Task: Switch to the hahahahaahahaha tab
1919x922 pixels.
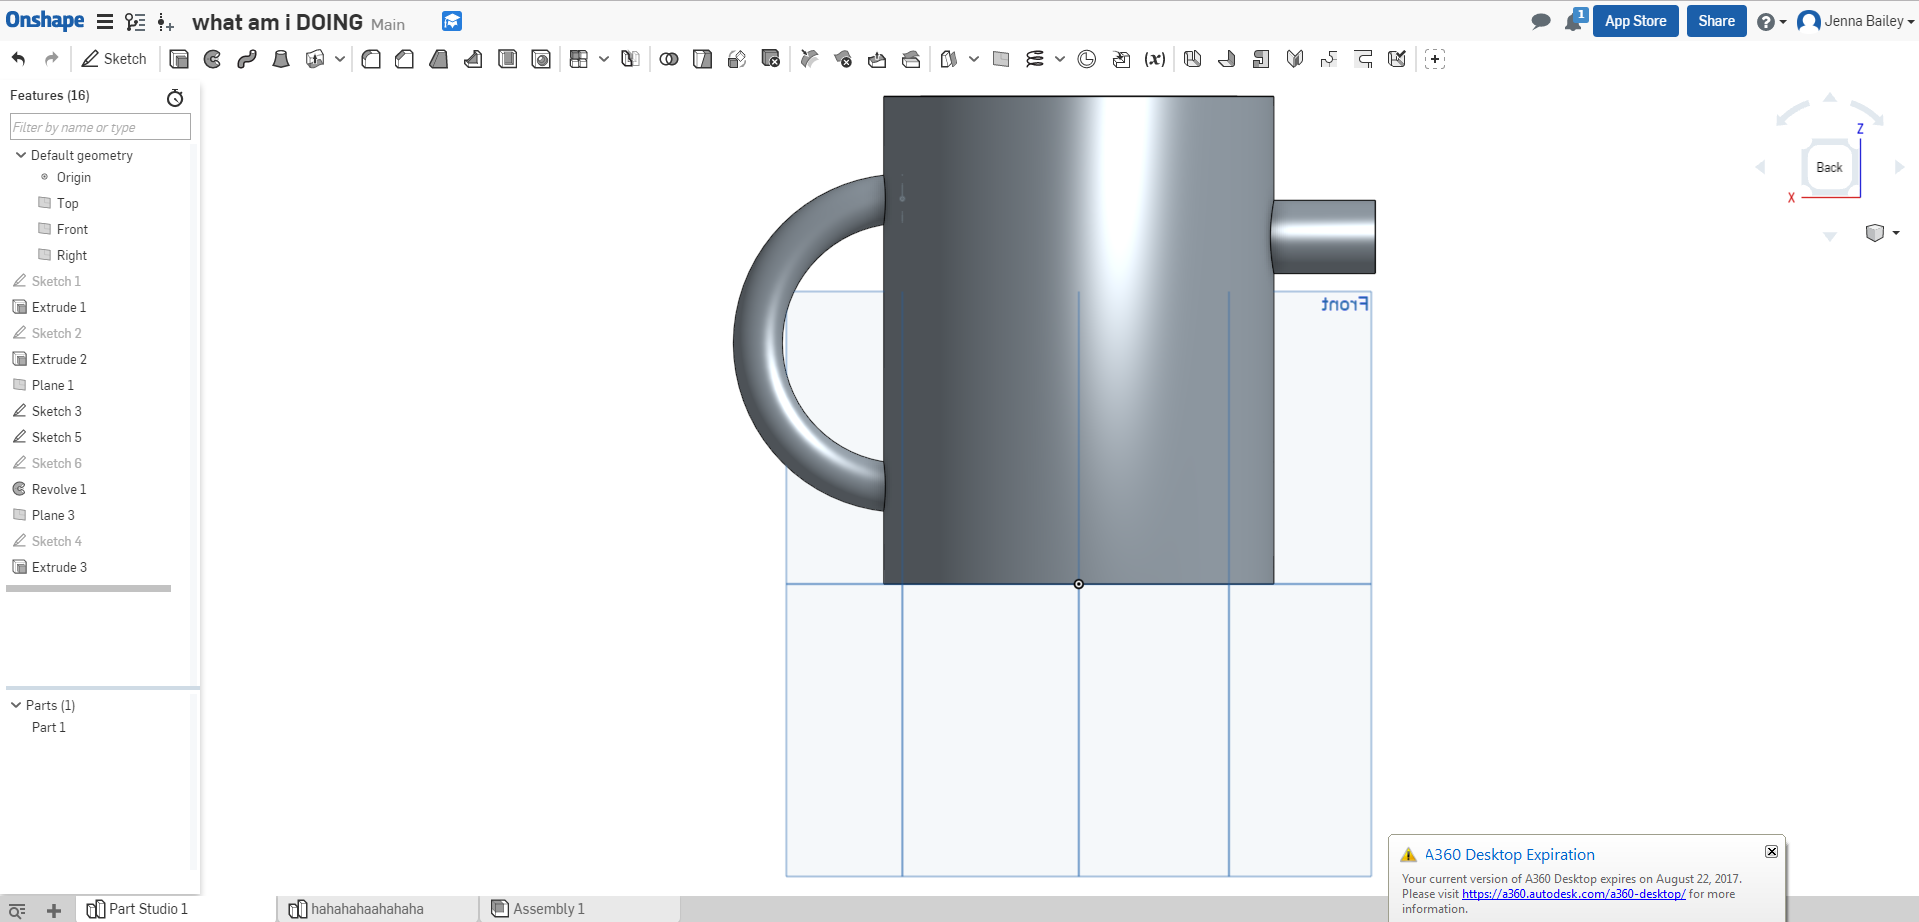Action: coord(366,909)
